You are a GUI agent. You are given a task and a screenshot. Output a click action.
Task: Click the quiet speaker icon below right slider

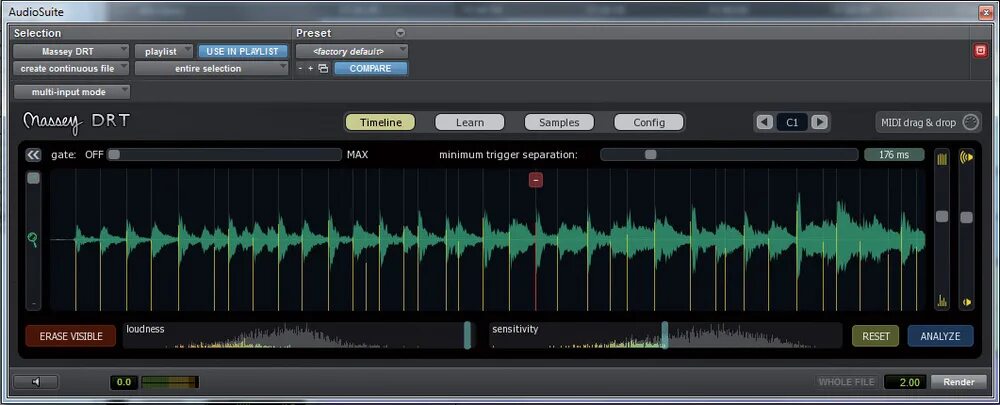coord(967,302)
